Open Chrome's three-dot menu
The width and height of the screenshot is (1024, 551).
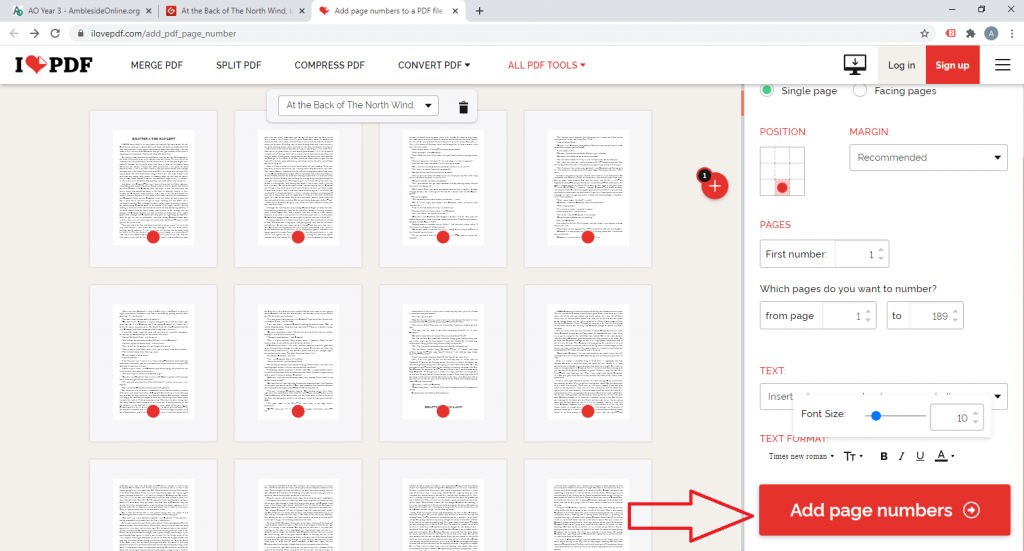pyautogui.click(x=1012, y=33)
